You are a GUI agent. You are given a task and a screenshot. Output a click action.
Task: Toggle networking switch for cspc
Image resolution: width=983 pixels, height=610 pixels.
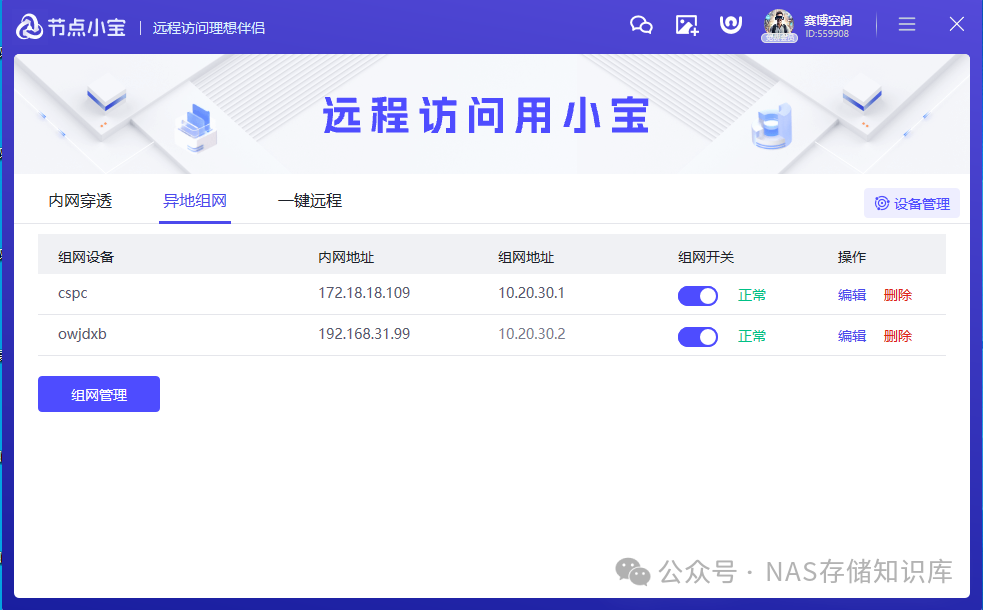pos(698,295)
